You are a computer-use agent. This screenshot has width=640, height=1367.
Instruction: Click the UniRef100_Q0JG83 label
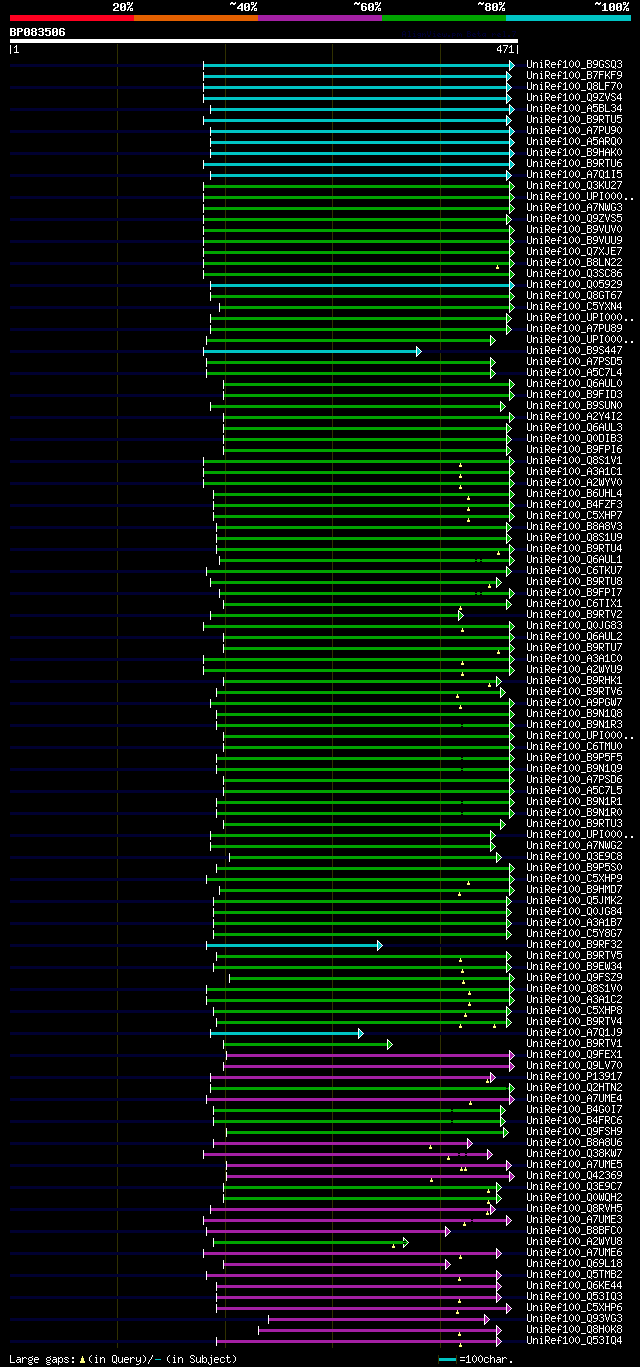[574, 626]
